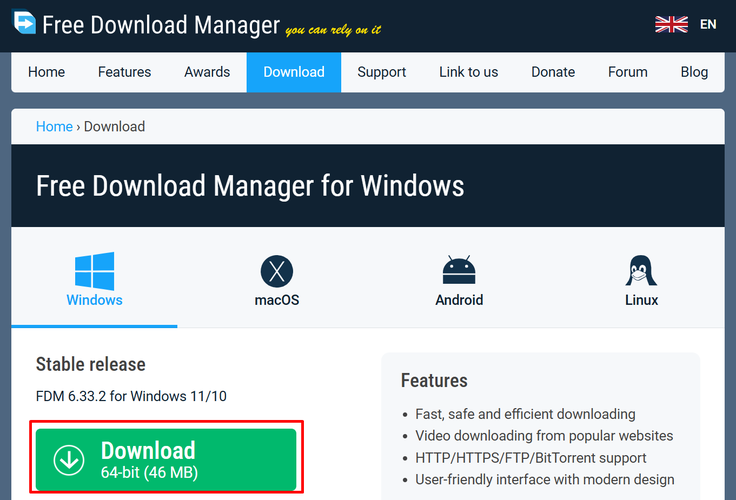Open the Support menu item

pyautogui.click(x=381, y=72)
